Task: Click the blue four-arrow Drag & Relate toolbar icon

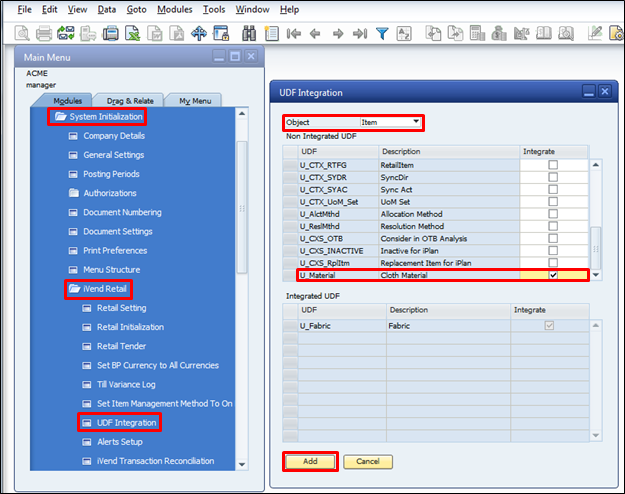Action: (x=199, y=33)
